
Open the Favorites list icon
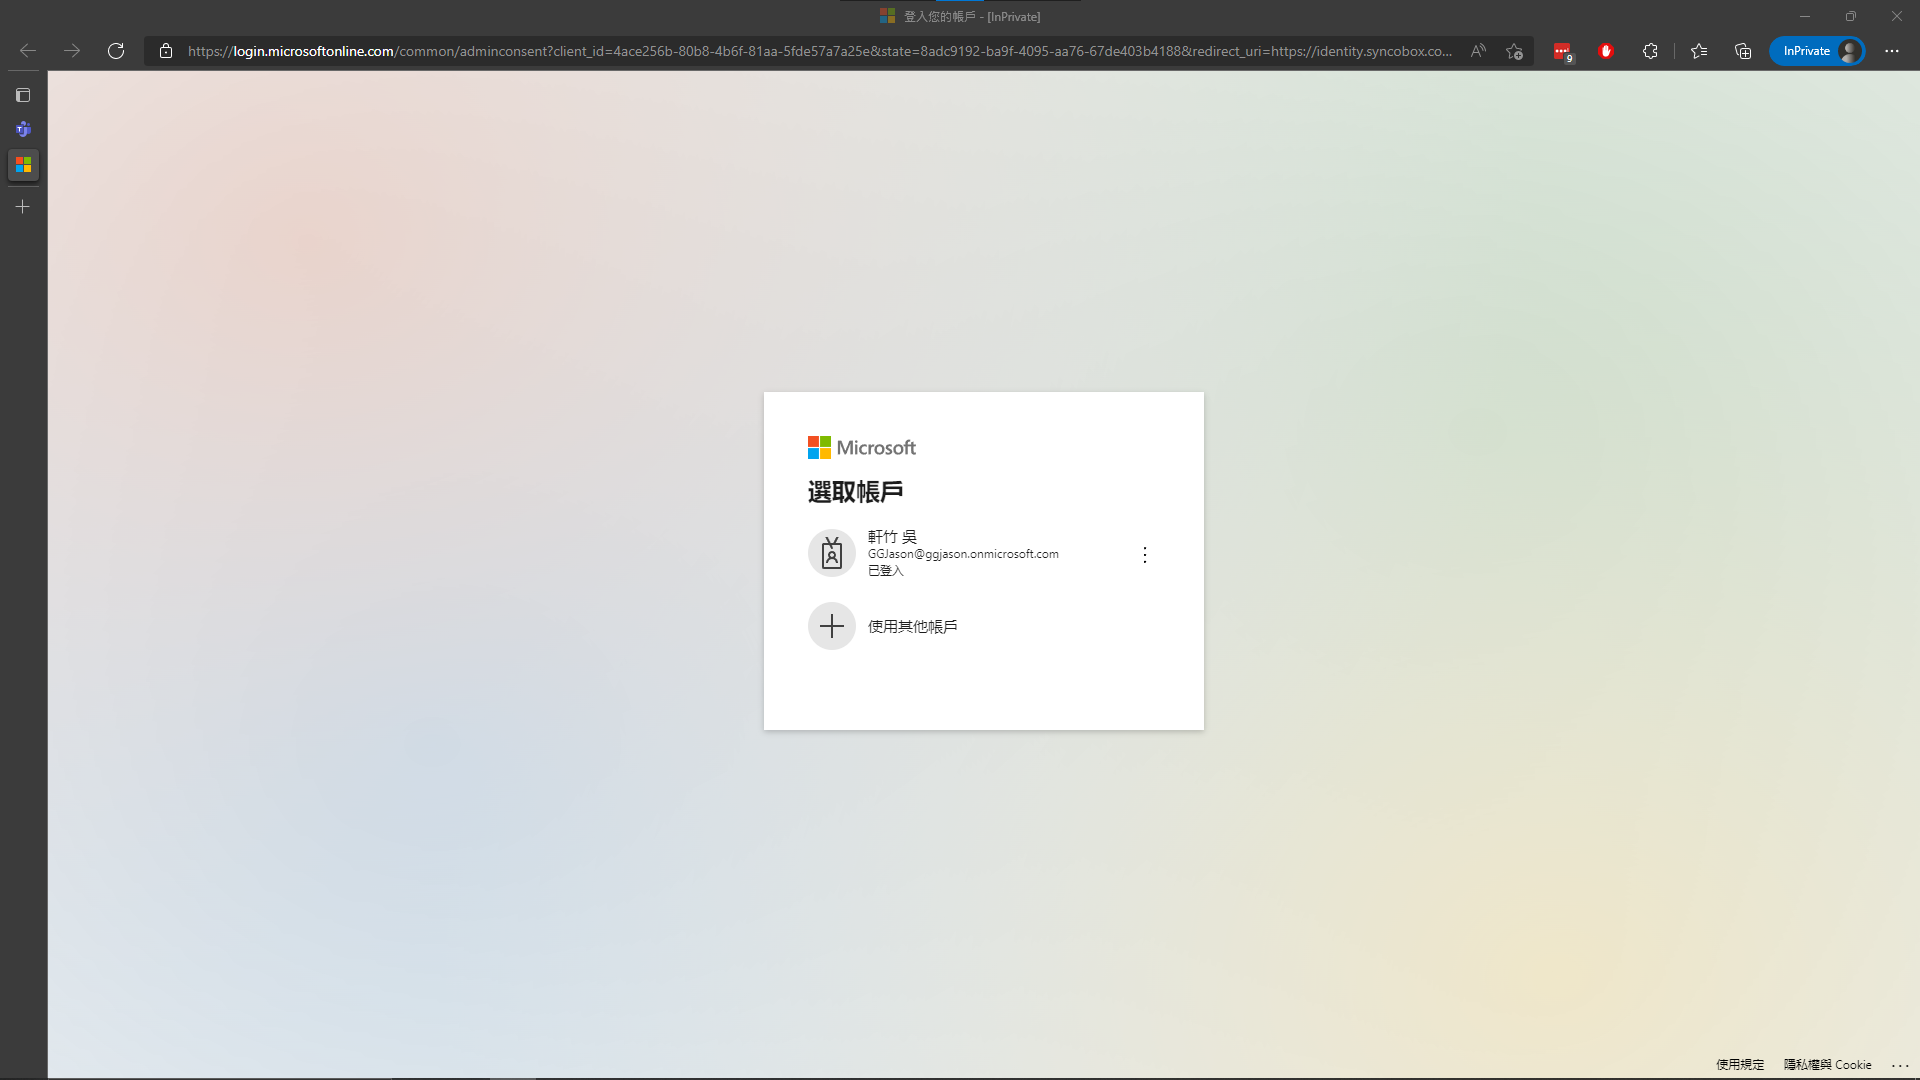pos(1699,51)
